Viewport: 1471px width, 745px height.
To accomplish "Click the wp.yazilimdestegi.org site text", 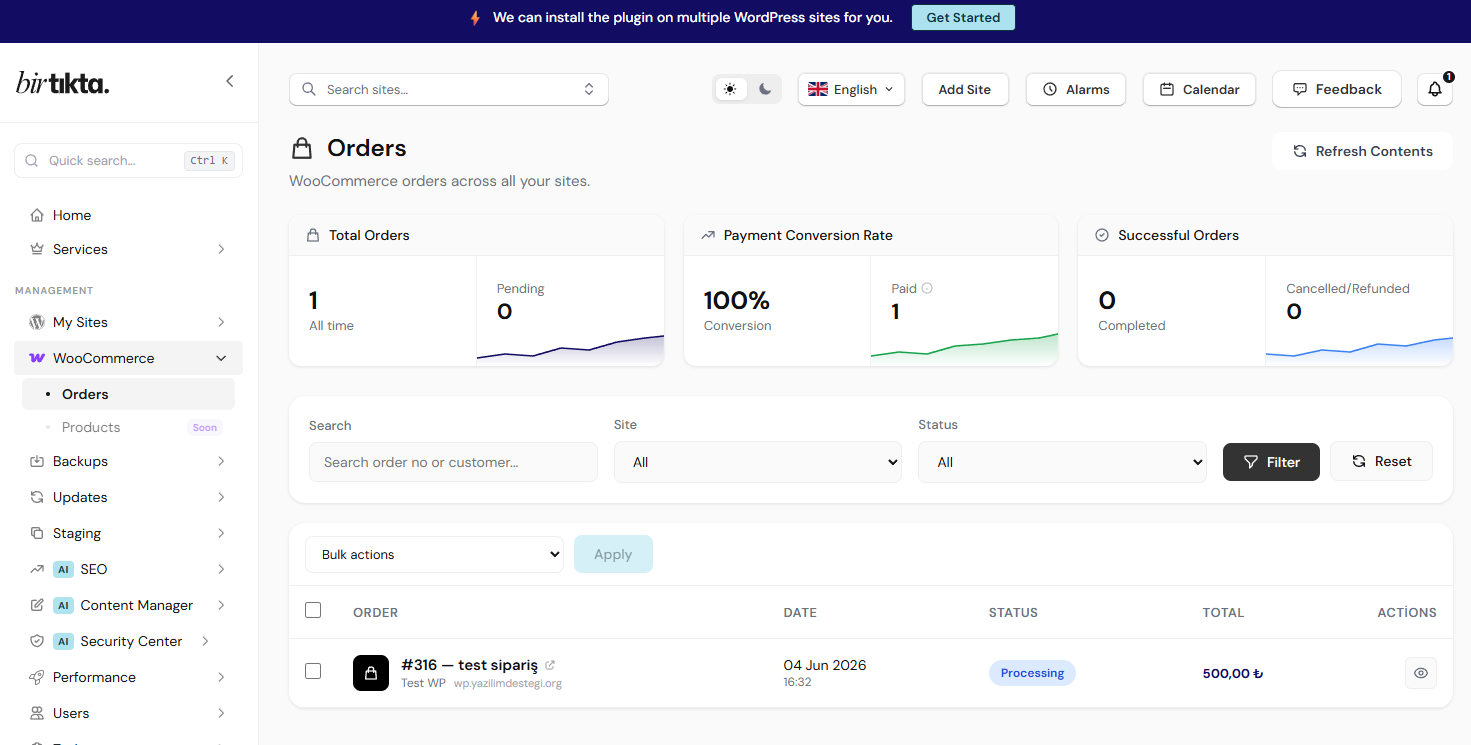I will coord(508,684).
